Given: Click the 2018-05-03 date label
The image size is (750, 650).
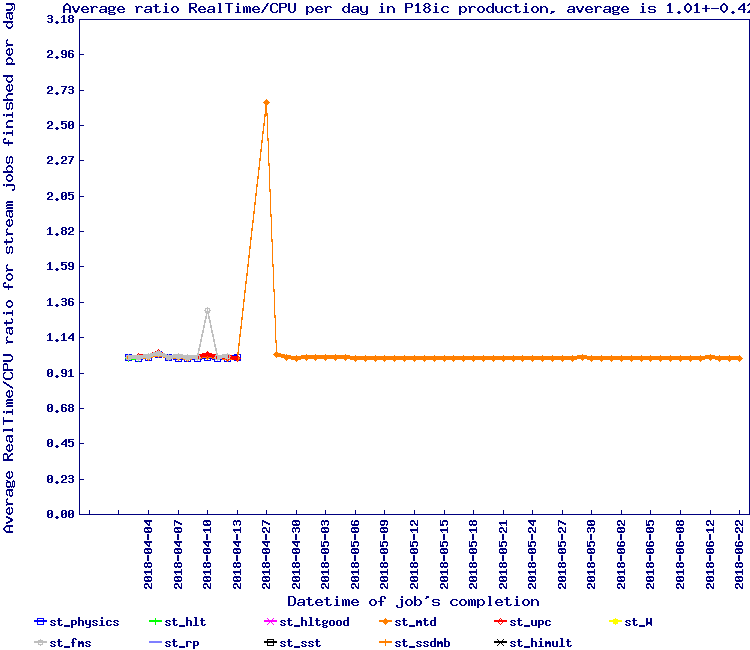Looking at the screenshot, I should click(x=326, y=554).
